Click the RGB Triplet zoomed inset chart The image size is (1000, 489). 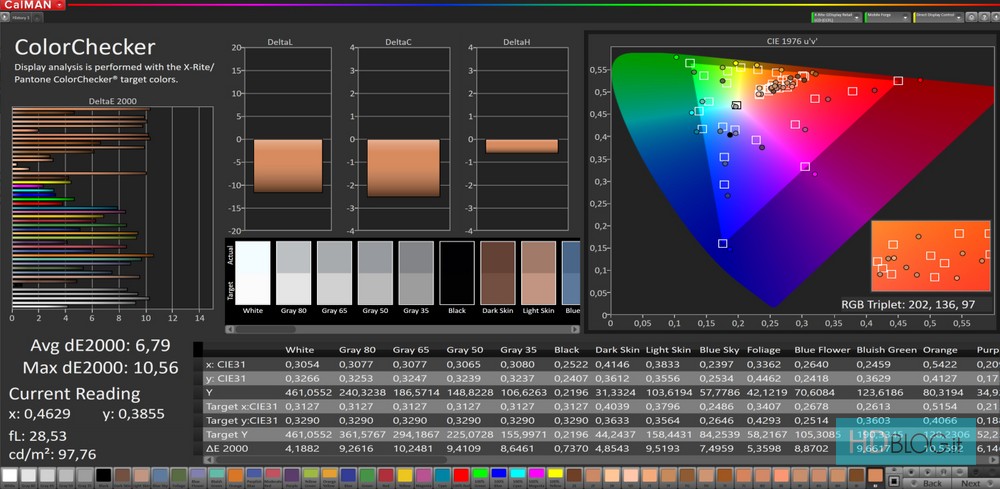[x=929, y=255]
